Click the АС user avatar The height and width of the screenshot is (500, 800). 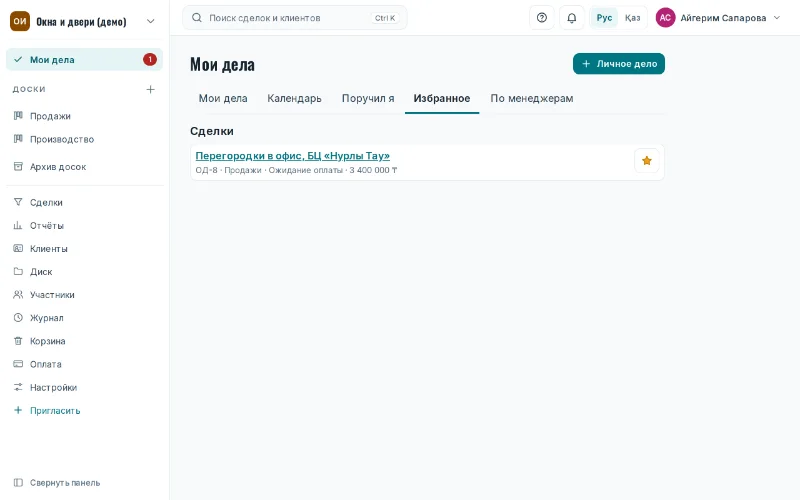(x=665, y=18)
